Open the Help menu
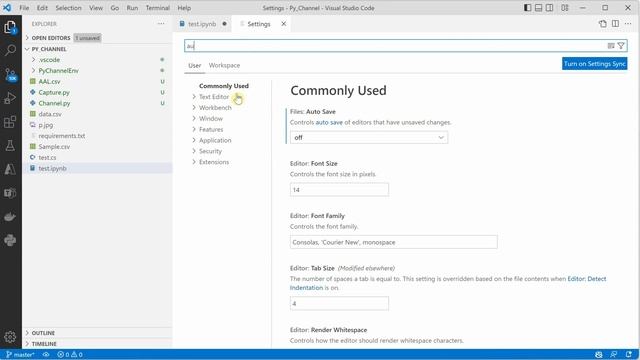 pyautogui.click(x=184, y=8)
